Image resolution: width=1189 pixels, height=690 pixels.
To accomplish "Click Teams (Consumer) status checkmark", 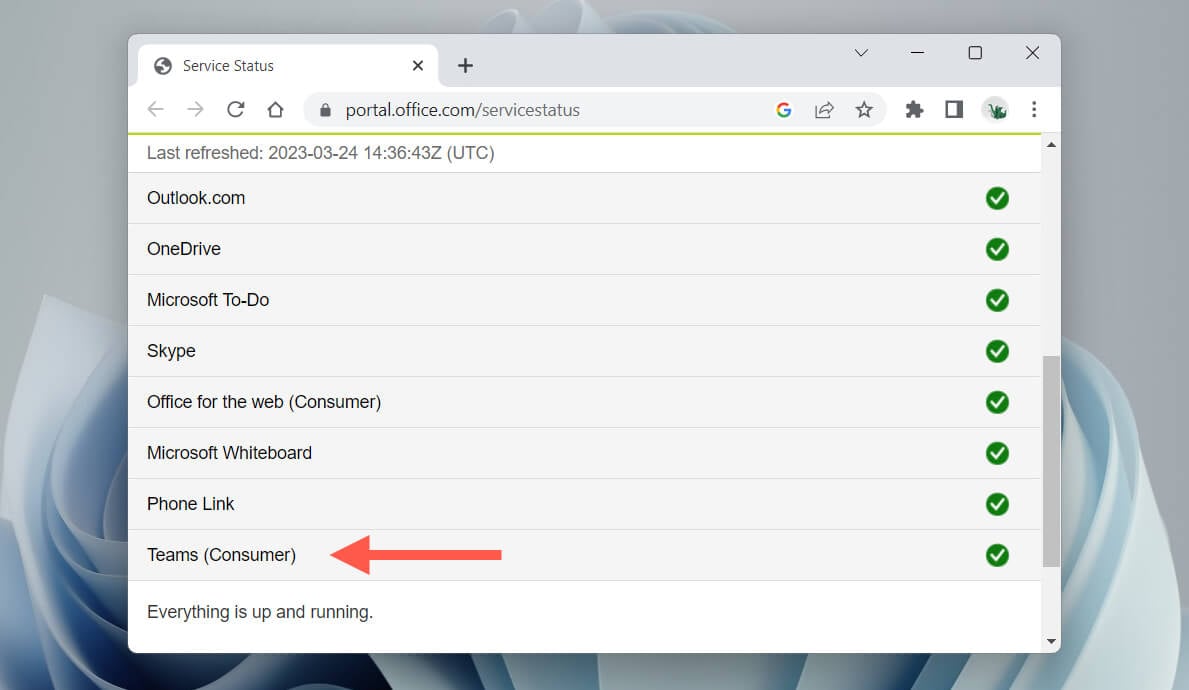I will click(x=997, y=555).
